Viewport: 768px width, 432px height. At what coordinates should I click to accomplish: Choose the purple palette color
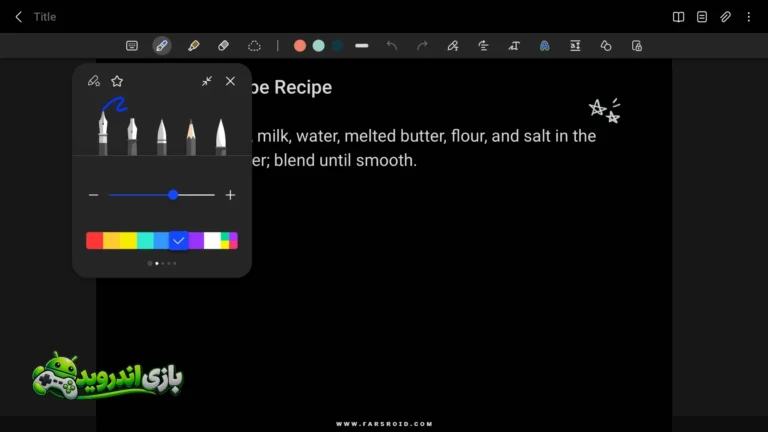click(196, 240)
